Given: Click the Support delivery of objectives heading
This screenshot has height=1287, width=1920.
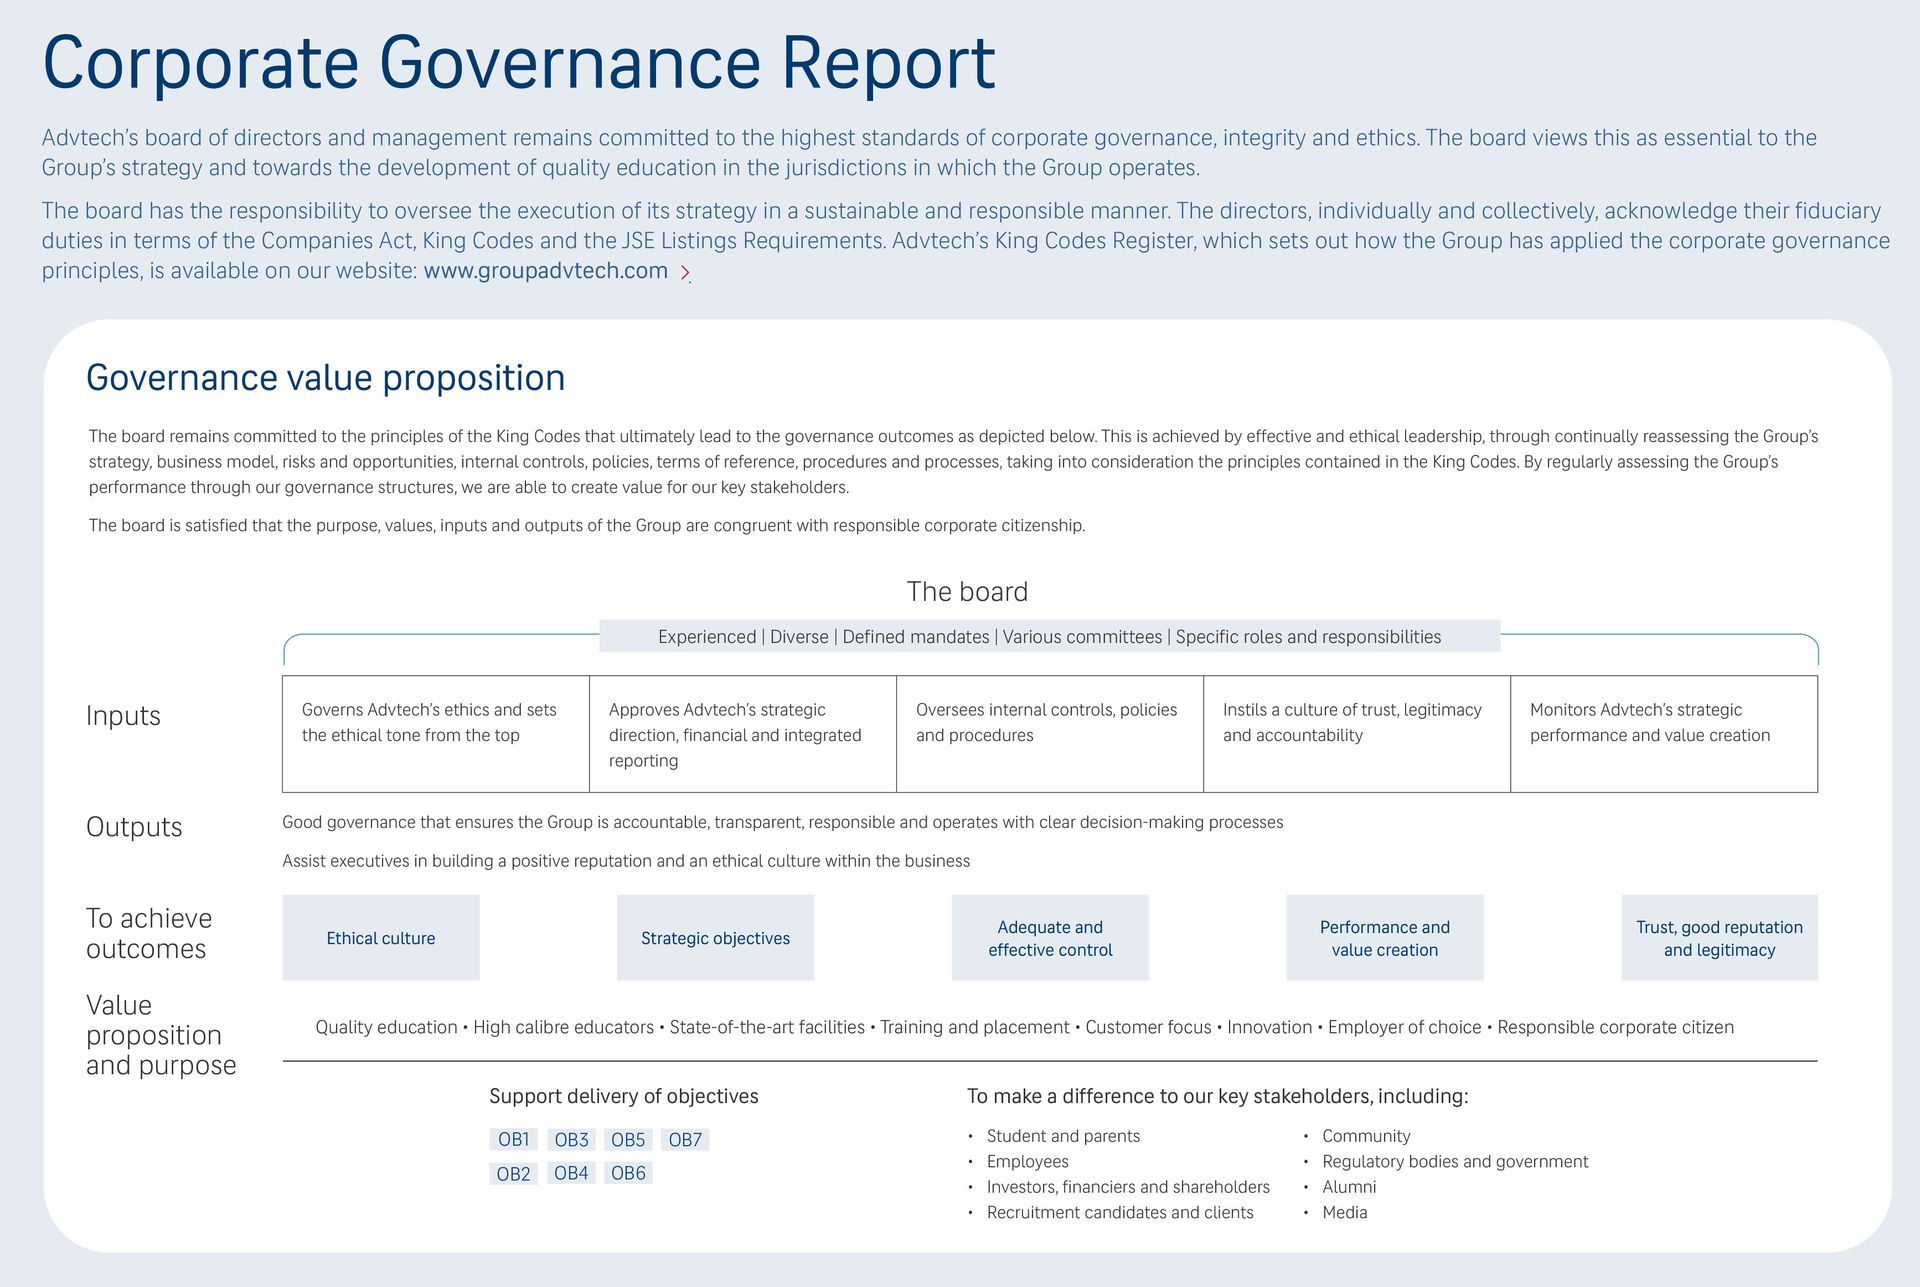Looking at the screenshot, I should 623,1096.
